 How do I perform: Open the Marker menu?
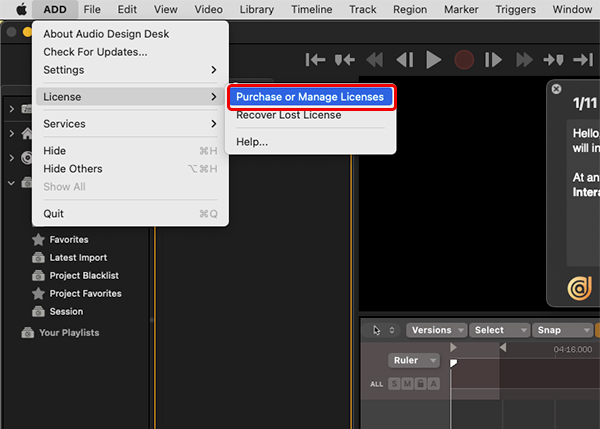coord(461,9)
